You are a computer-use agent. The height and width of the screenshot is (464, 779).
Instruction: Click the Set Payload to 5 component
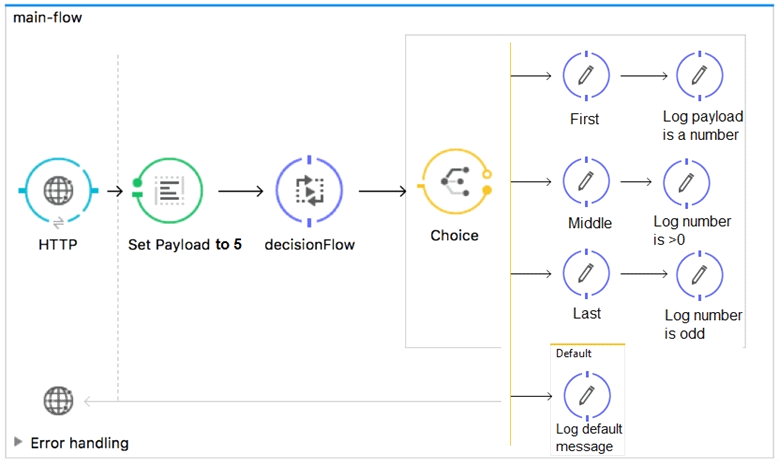pos(169,190)
